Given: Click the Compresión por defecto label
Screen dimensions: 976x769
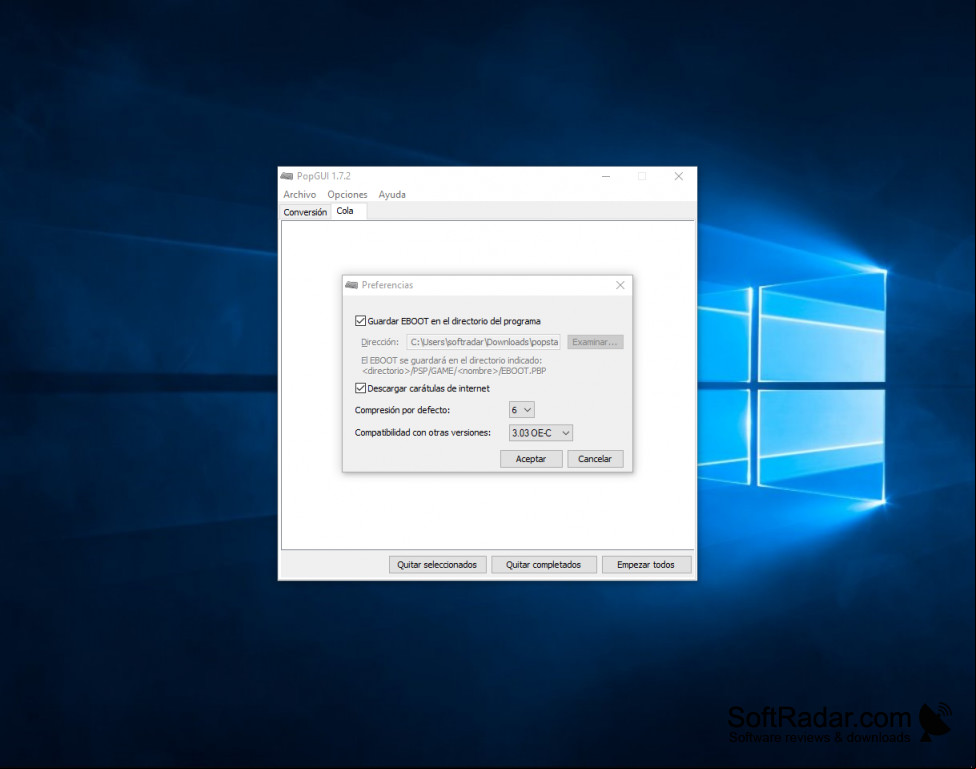Looking at the screenshot, I should (402, 410).
